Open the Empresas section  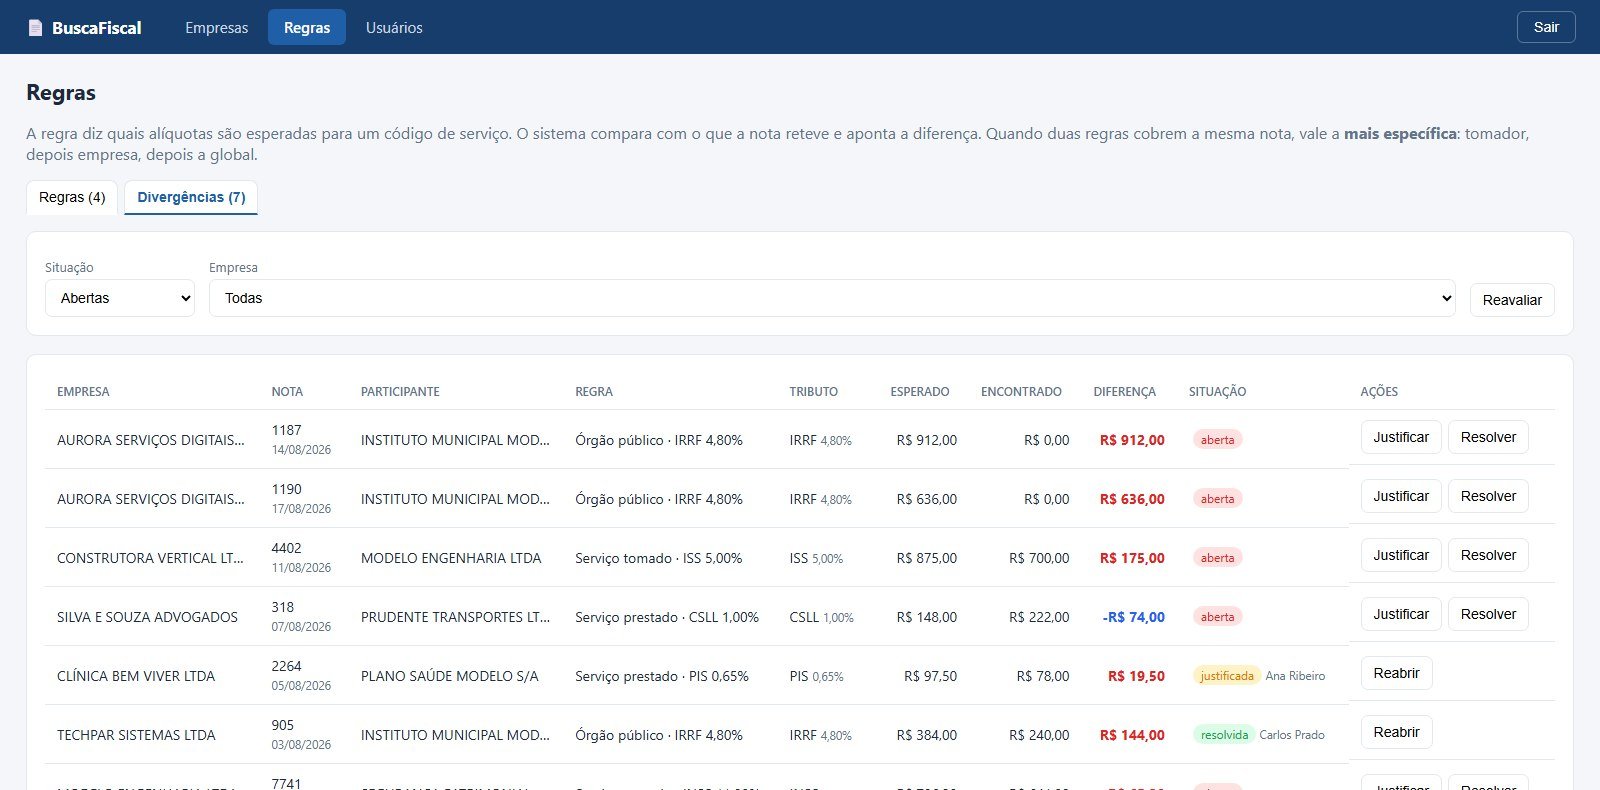click(216, 28)
